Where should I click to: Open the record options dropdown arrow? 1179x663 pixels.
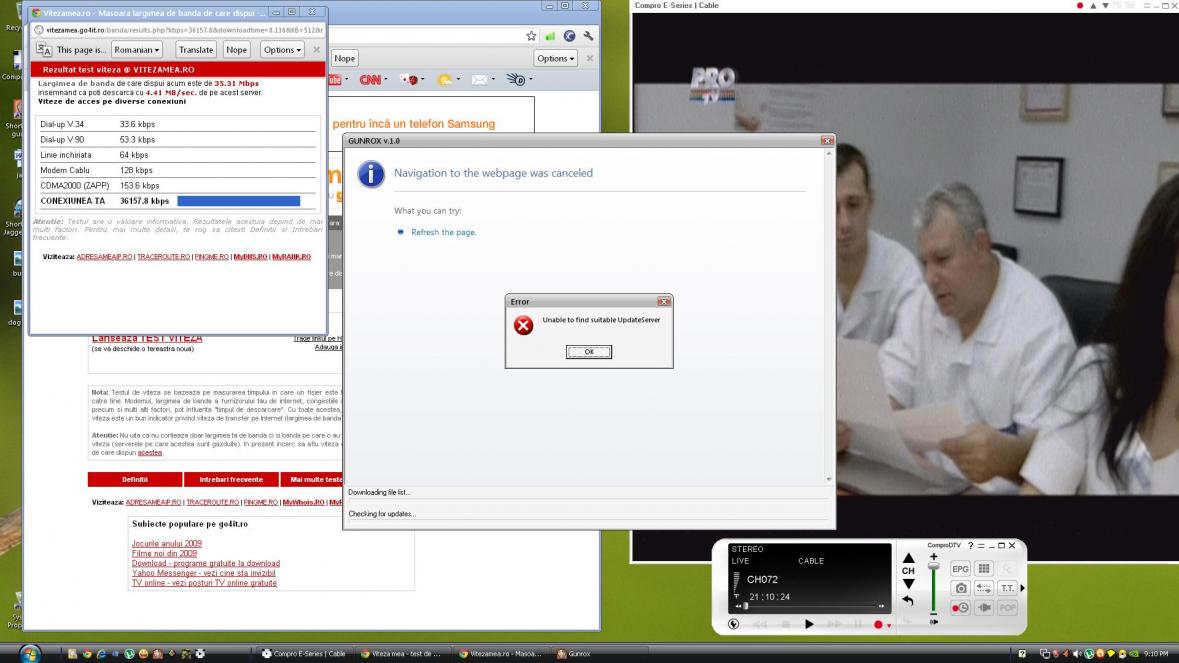tap(888, 626)
